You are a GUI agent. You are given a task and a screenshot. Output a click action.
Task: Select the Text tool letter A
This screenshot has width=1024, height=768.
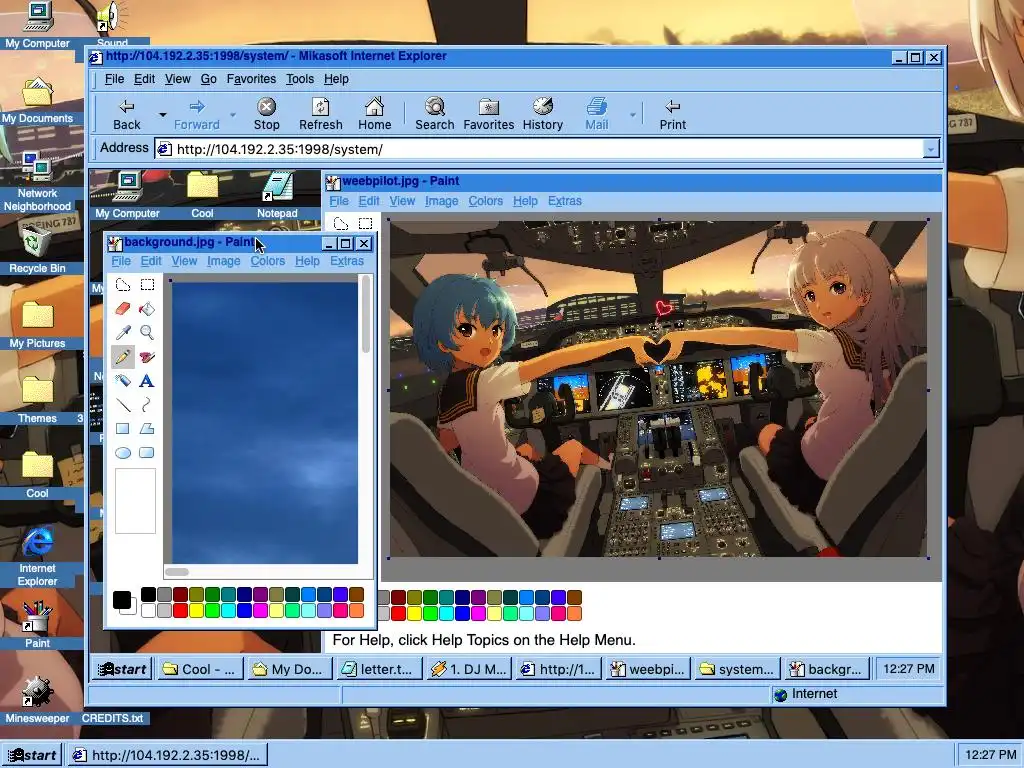(148, 381)
